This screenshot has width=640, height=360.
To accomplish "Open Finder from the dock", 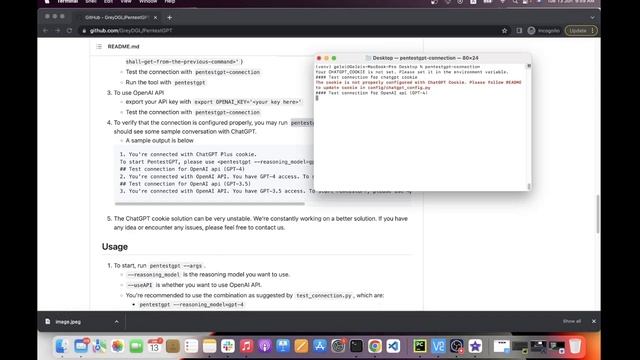I will coord(62,346).
